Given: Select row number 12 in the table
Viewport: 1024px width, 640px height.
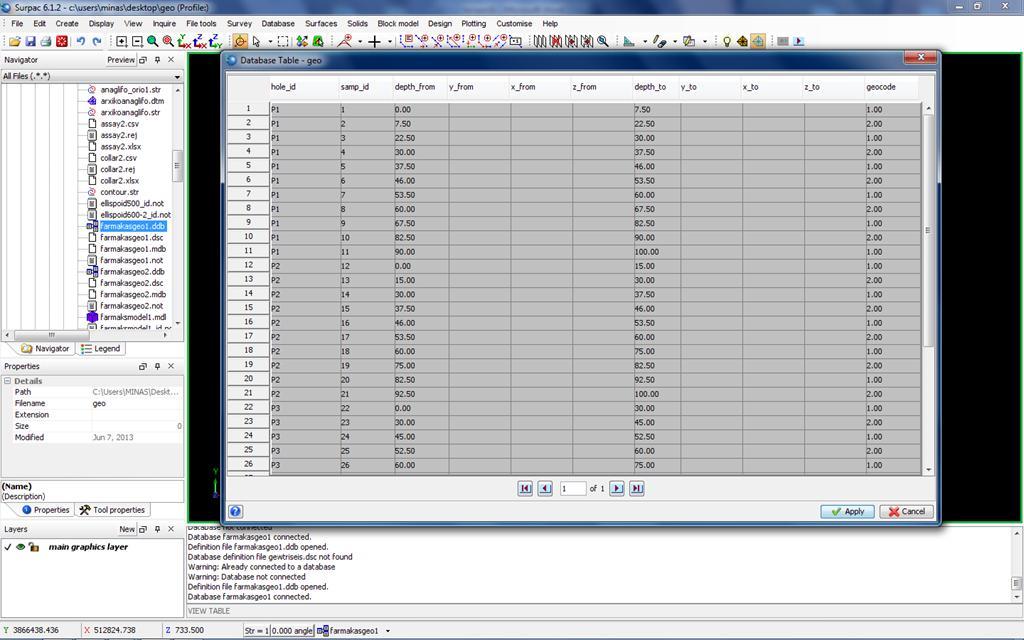Looking at the screenshot, I should (x=248, y=264).
